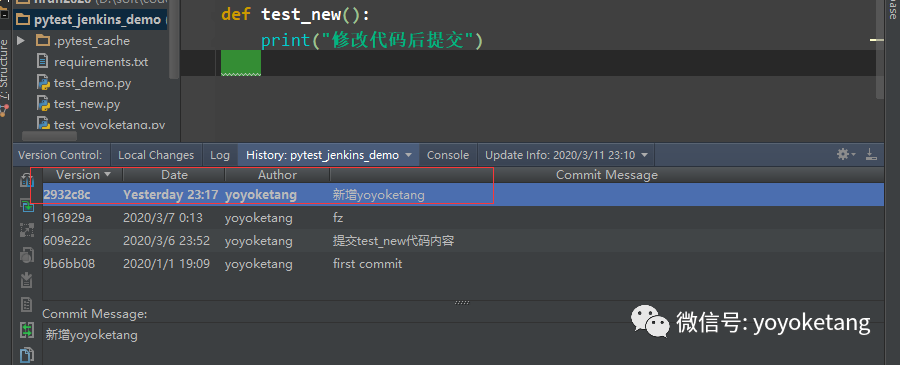
Task: Click the commit message '提交test_new代码内容'
Action: [x=394, y=241]
